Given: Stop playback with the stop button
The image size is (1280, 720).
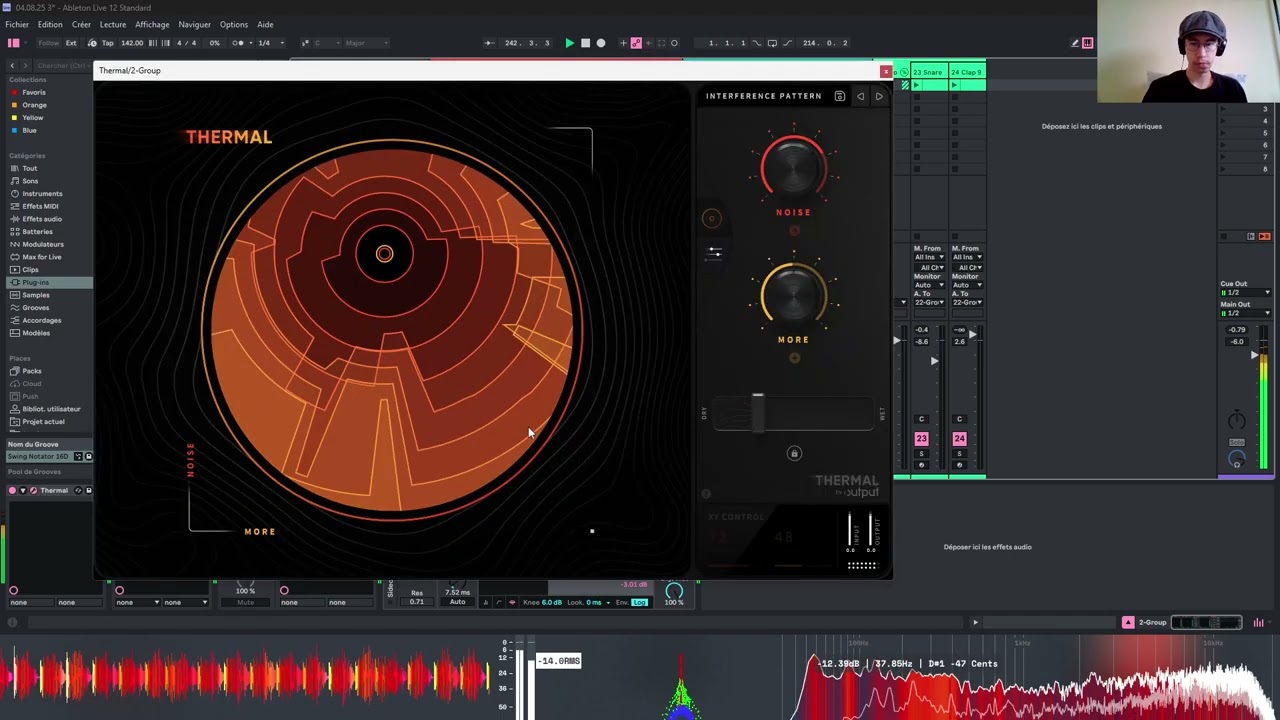Looking at the screenshot, I should [585, 43].
